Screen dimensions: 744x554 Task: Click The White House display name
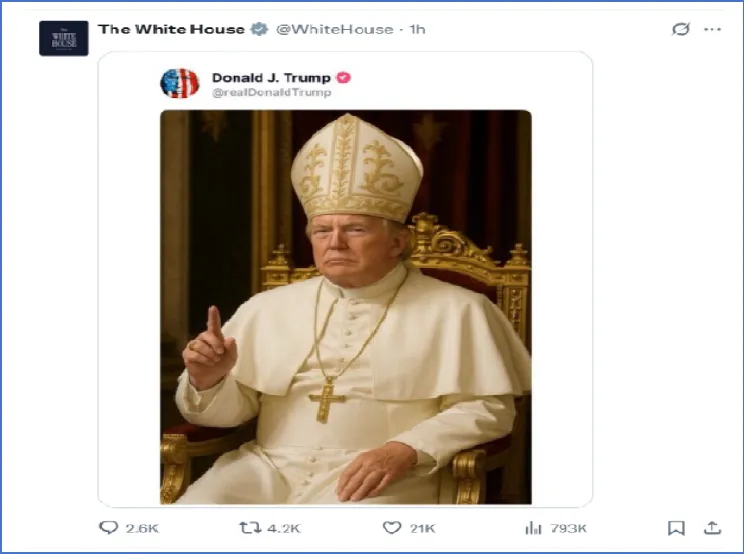coord(171,29)
